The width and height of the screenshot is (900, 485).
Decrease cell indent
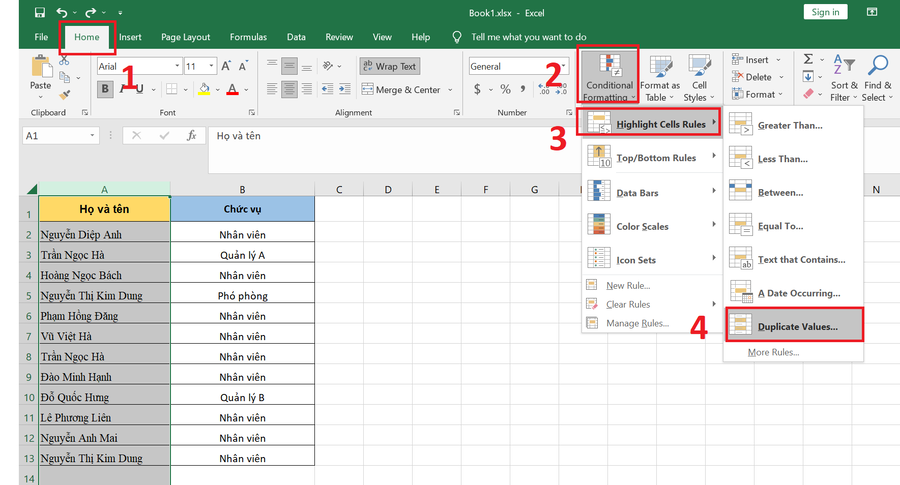pos(328,89)
